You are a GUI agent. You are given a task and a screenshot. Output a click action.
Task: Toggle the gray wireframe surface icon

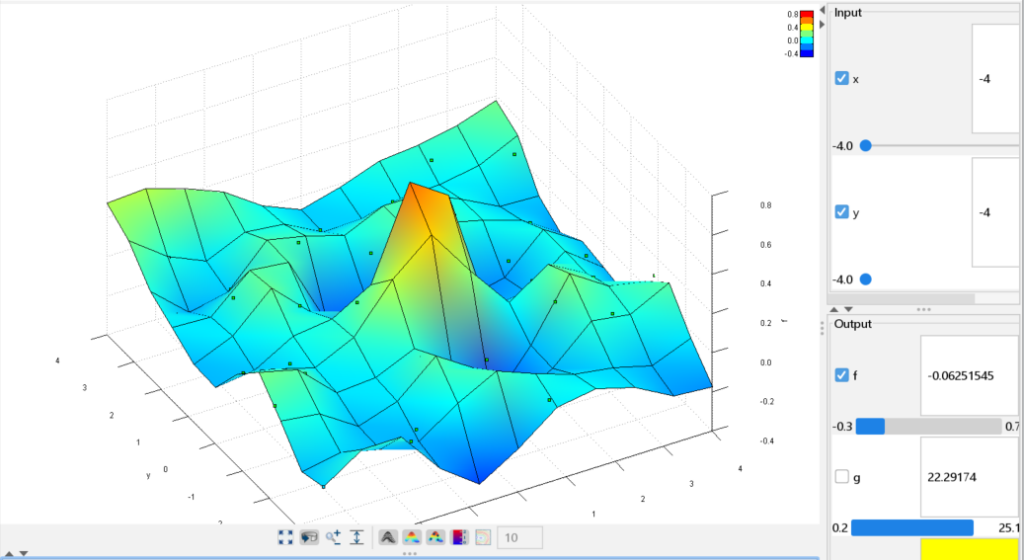click(387, 538)
